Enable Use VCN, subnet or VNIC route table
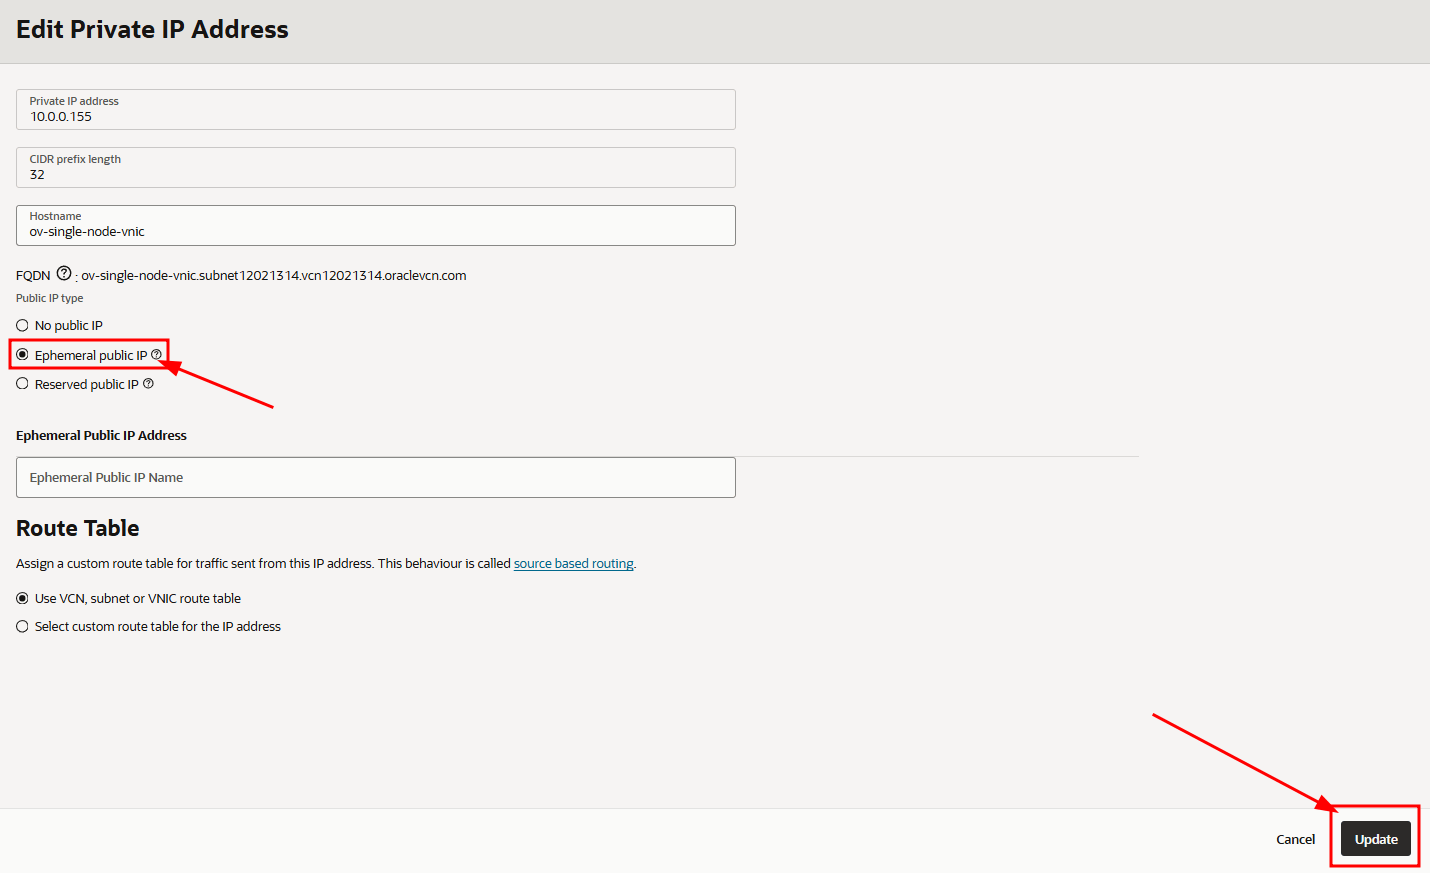This screenshot has height=873, width=1430. point(21,598)
